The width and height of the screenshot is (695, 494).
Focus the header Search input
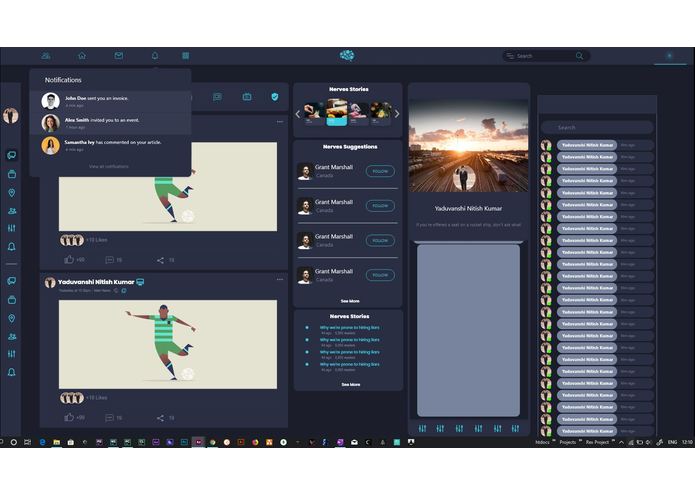pos(544,56)
